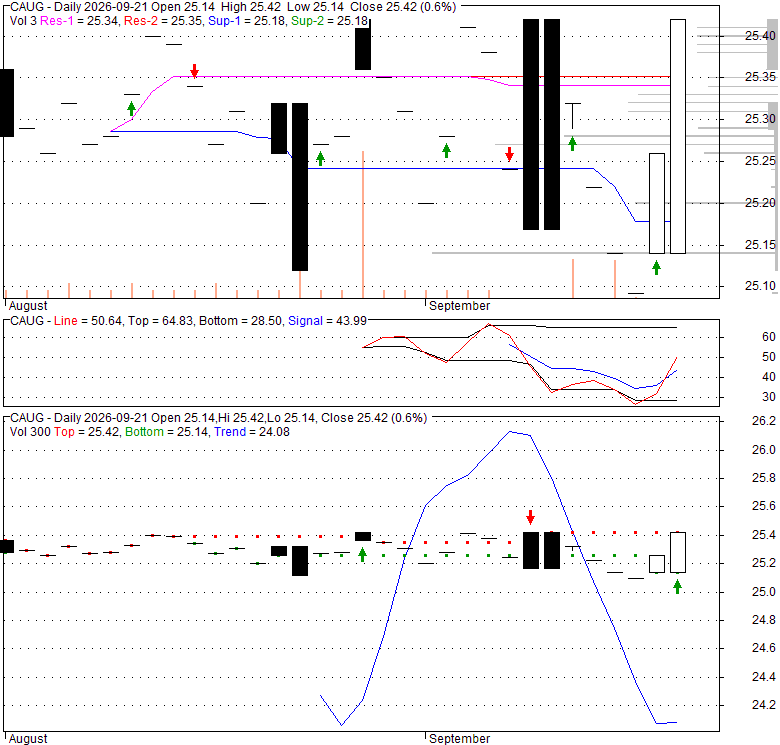Select the last tall white candlestick in top chart

coord(678,136)
